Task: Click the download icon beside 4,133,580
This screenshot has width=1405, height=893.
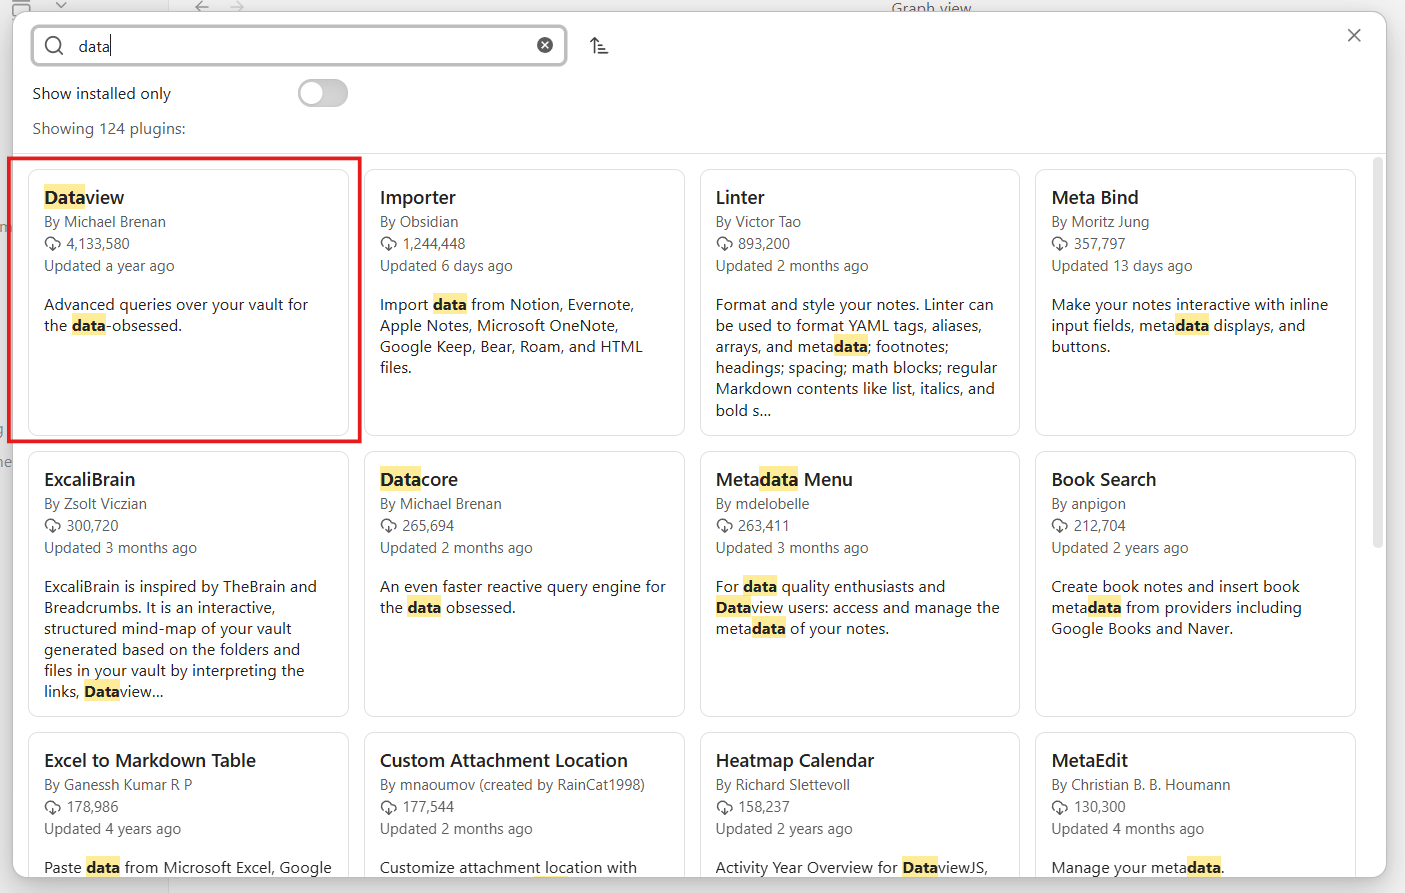Action: tap(53, 244)
